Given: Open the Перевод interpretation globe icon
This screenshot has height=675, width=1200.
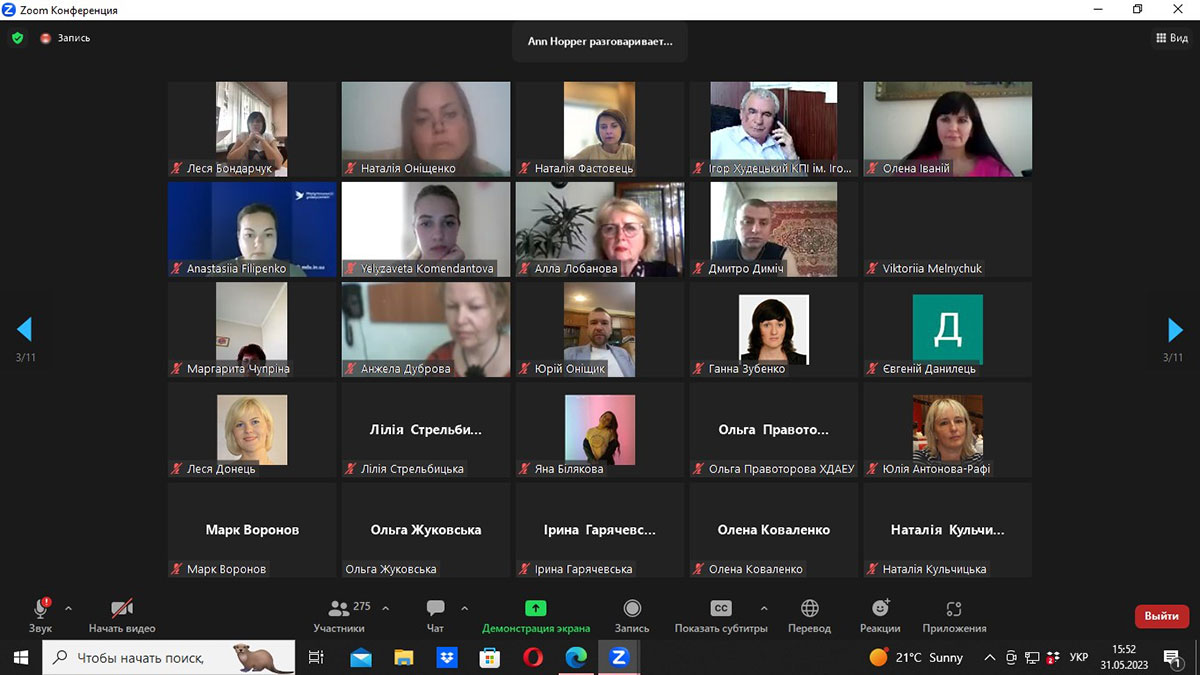Looking at the screenshot, I should 809,609.
